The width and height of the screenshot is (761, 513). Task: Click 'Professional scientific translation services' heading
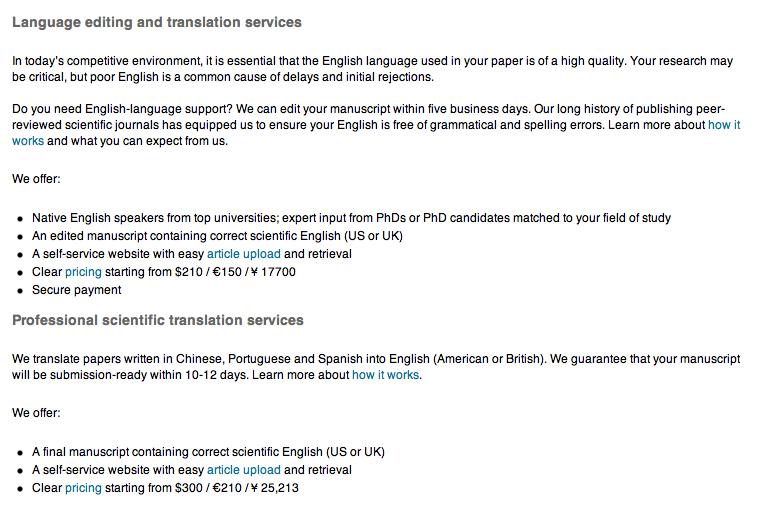coord(158,320)
